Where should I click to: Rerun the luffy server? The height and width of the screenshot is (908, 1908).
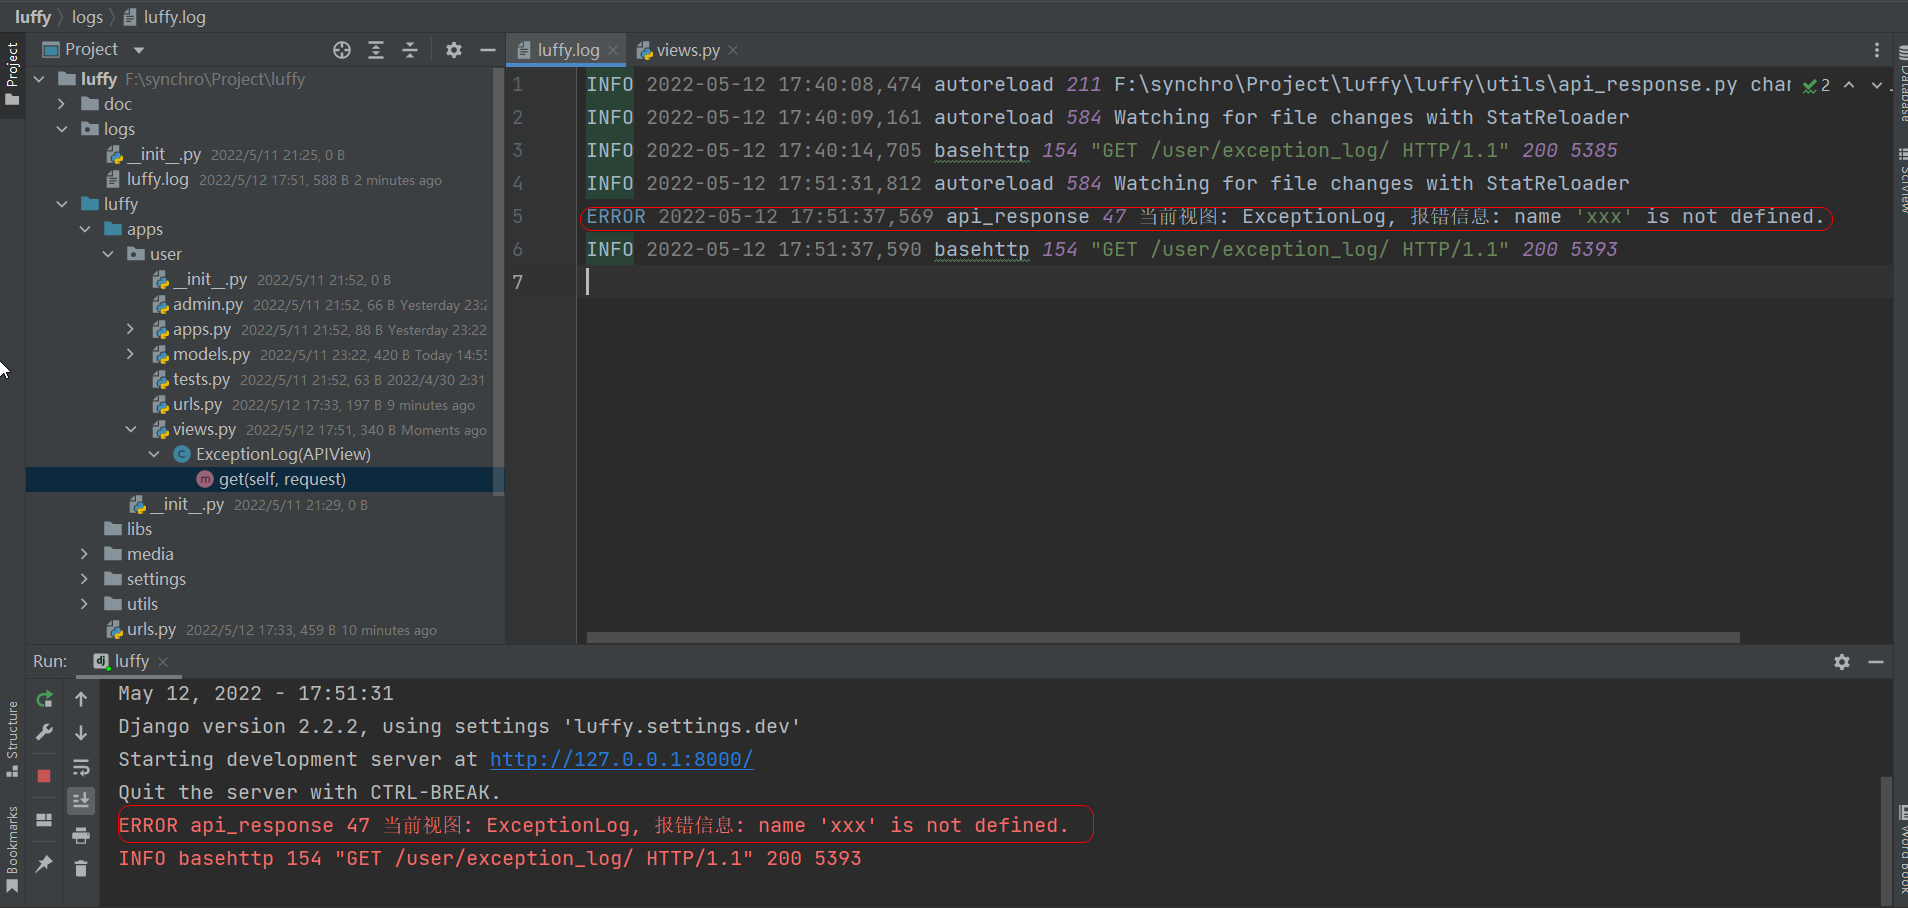coord(45,699)
